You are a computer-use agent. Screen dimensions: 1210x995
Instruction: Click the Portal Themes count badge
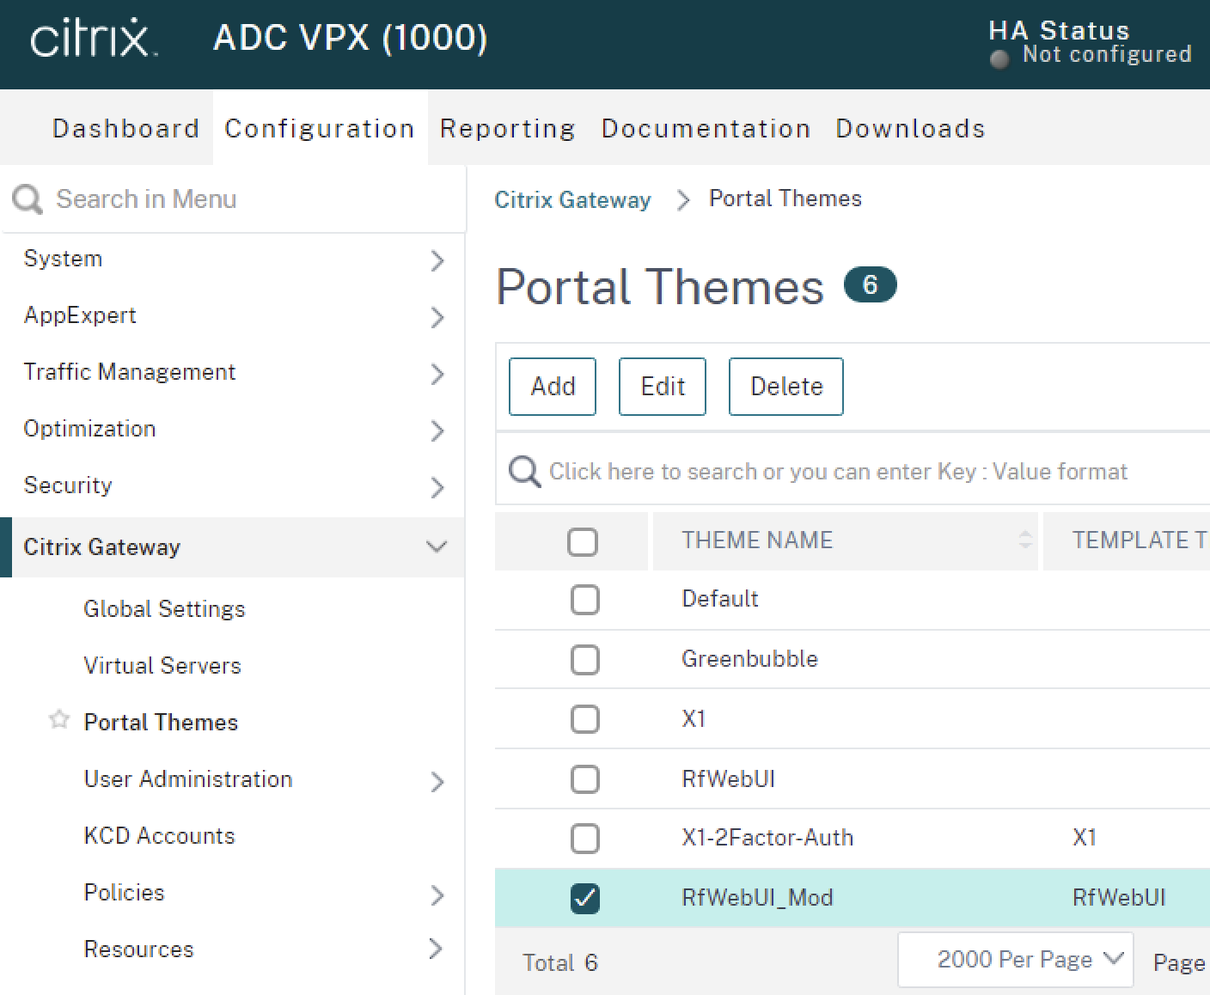[870, 285]
